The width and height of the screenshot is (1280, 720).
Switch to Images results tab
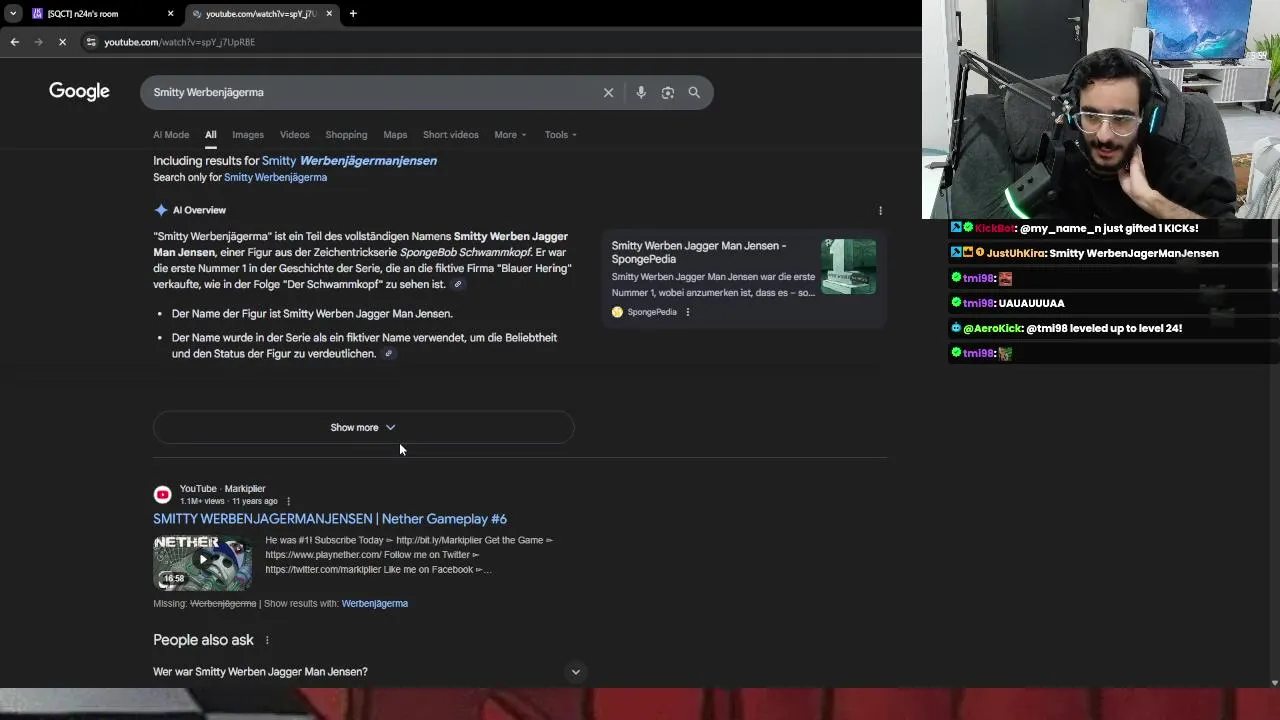pos(248,135)
